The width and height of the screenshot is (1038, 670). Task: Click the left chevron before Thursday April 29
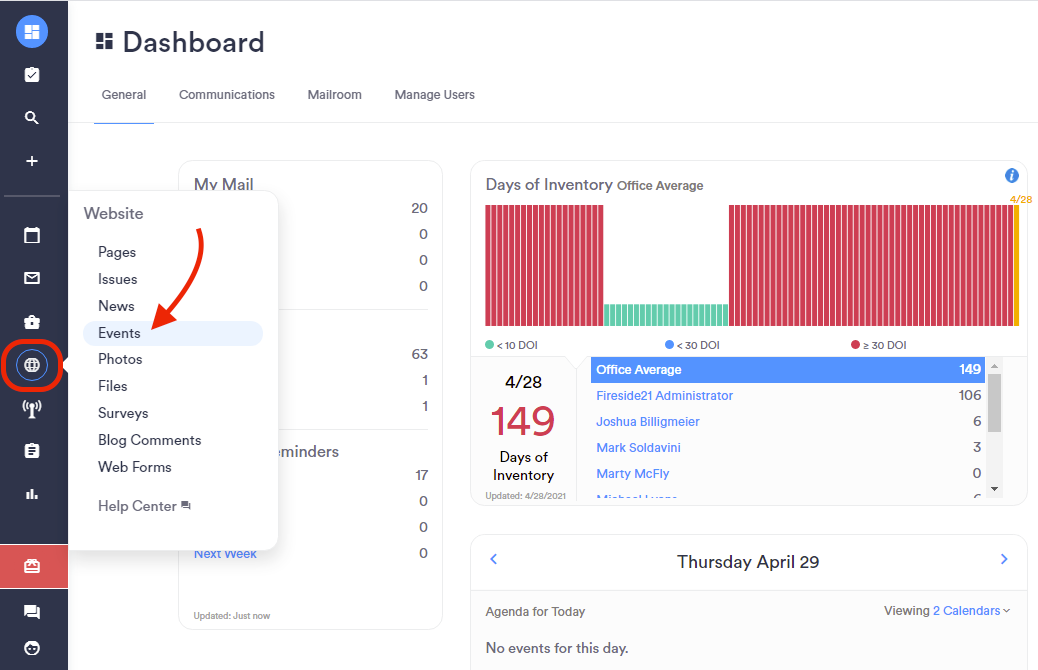493,559
